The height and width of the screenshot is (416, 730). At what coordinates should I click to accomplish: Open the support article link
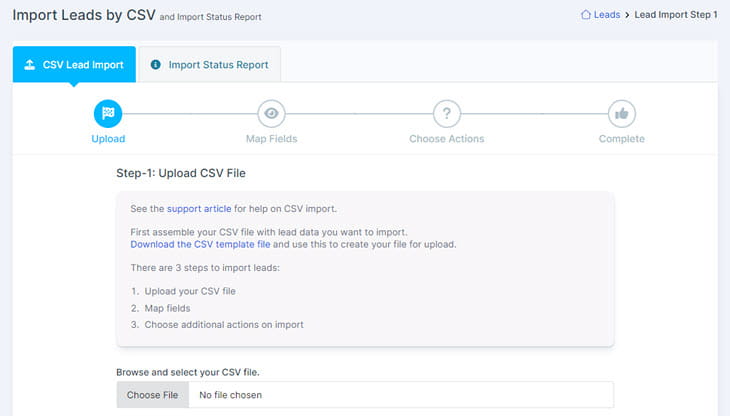coord(199,208)
